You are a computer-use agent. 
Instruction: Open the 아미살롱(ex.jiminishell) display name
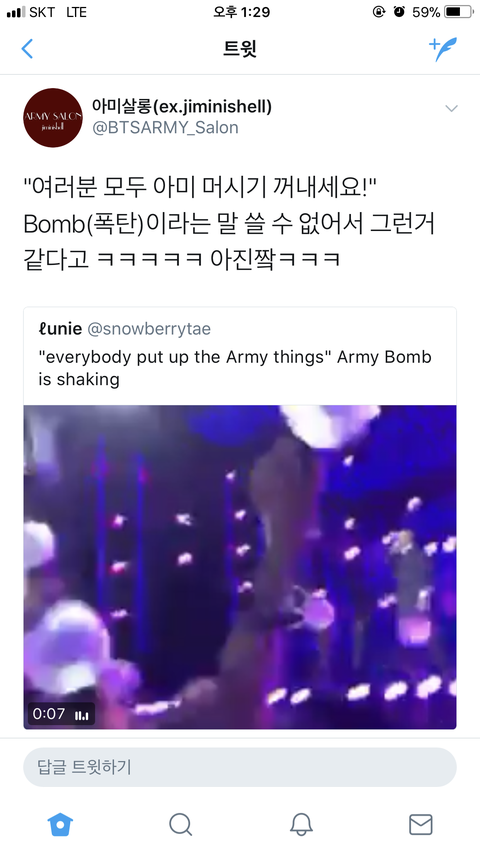point(182,106)
